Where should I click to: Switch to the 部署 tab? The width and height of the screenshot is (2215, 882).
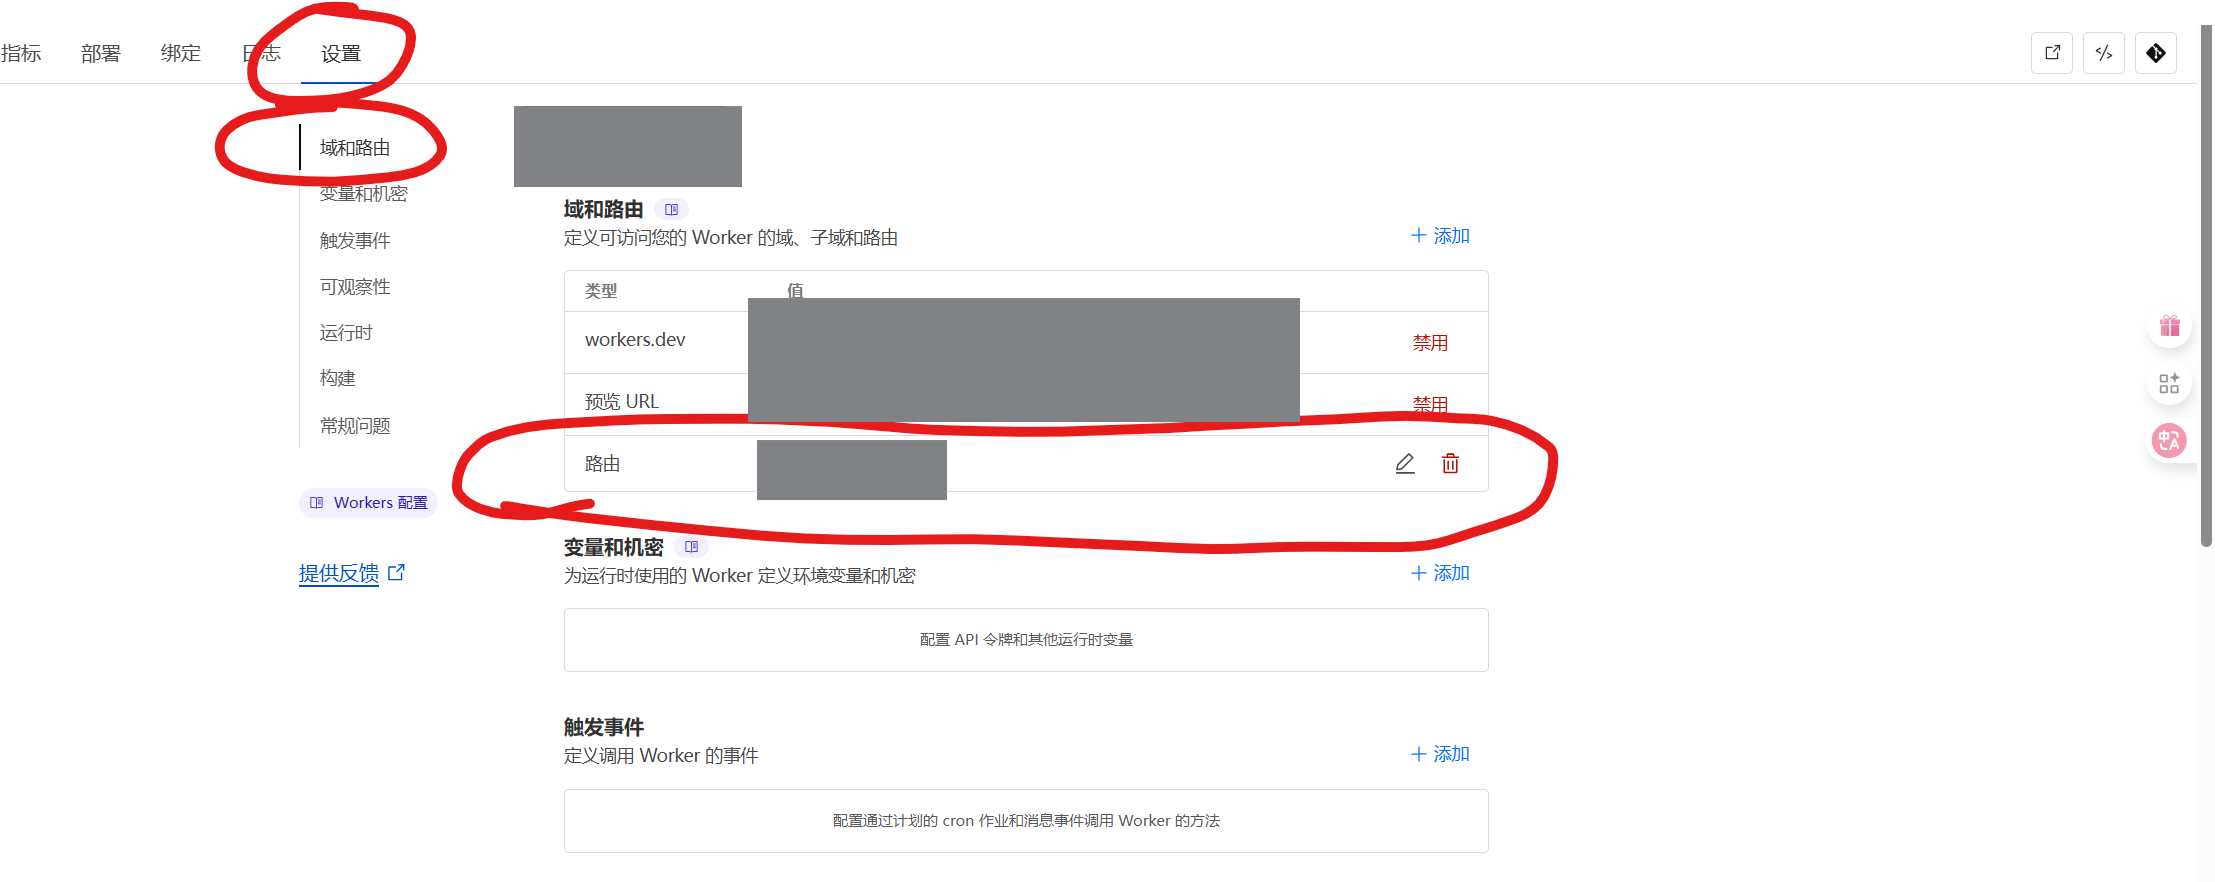click(x=101, y=53)
